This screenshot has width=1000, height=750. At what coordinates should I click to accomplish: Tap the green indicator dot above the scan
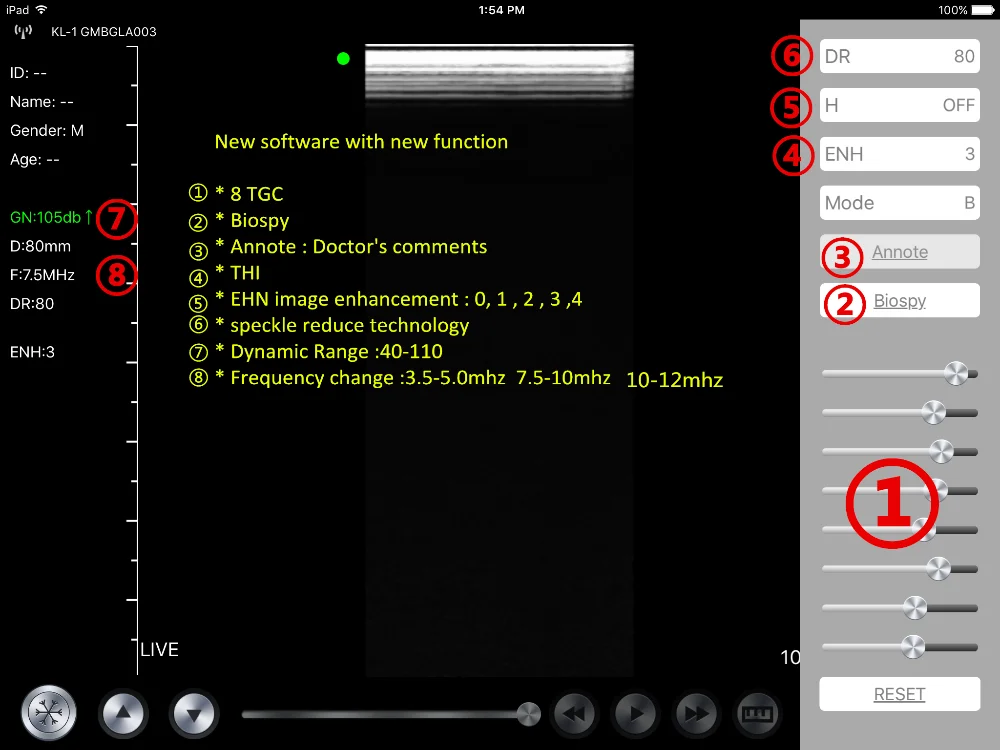pyautogui.click(x=343, y=59)
